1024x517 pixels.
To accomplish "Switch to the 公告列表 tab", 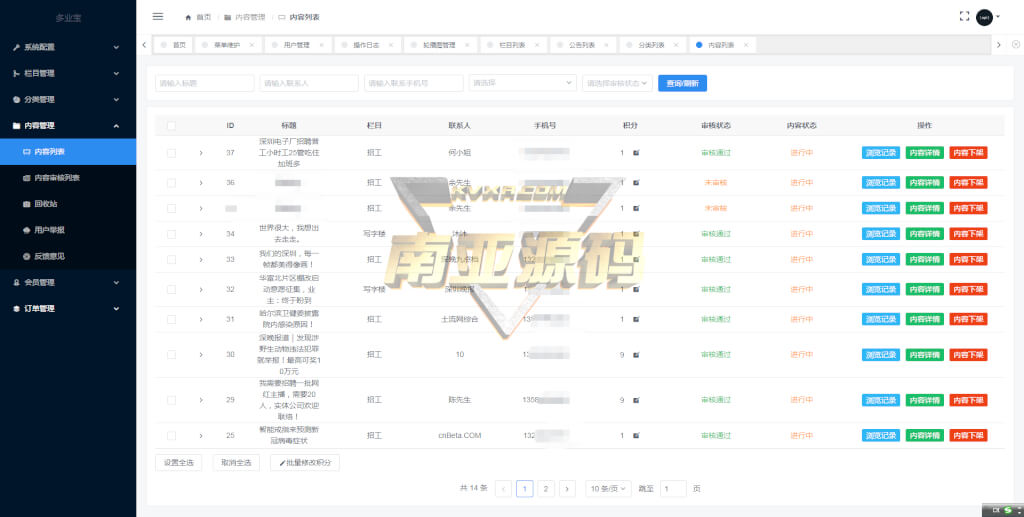I will pyautogui.click(x=581, y=45).
